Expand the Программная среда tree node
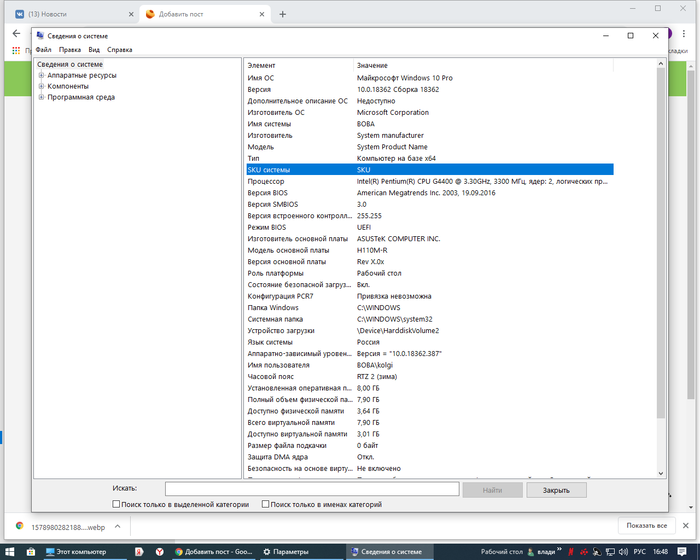The image size is (700, 560). point(41,97)
